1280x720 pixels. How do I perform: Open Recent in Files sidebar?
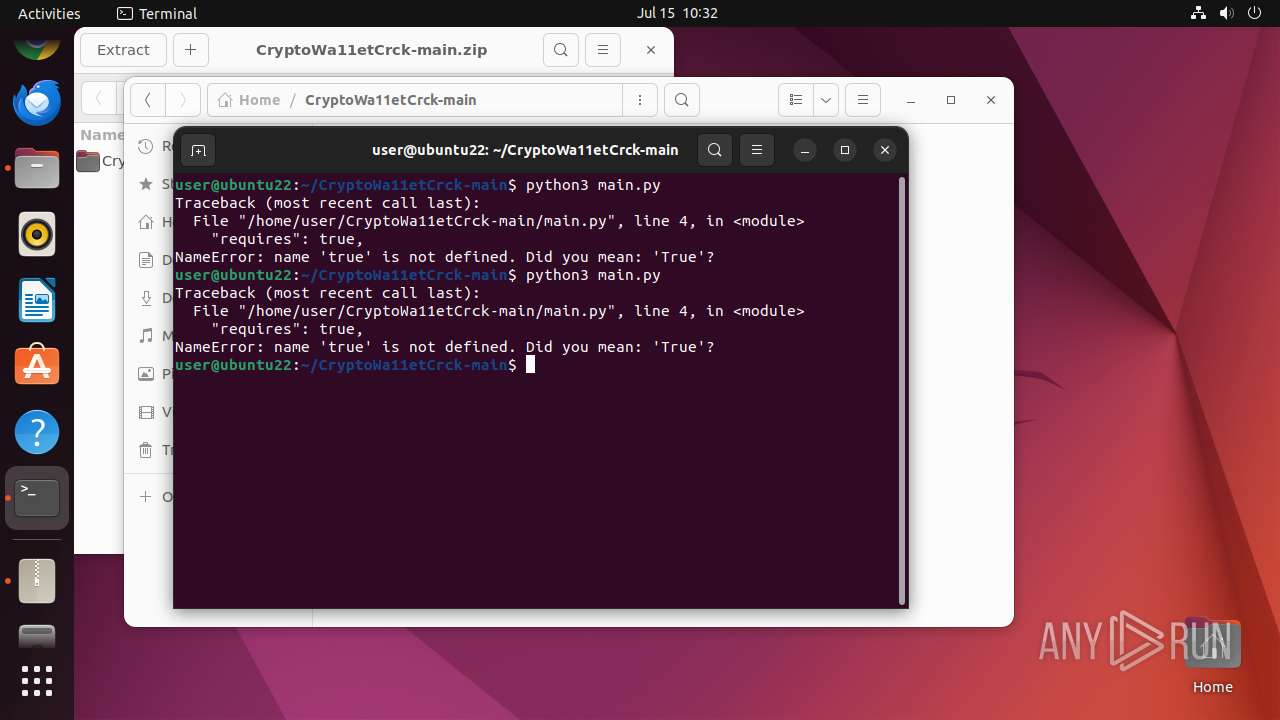pos(153,147)
